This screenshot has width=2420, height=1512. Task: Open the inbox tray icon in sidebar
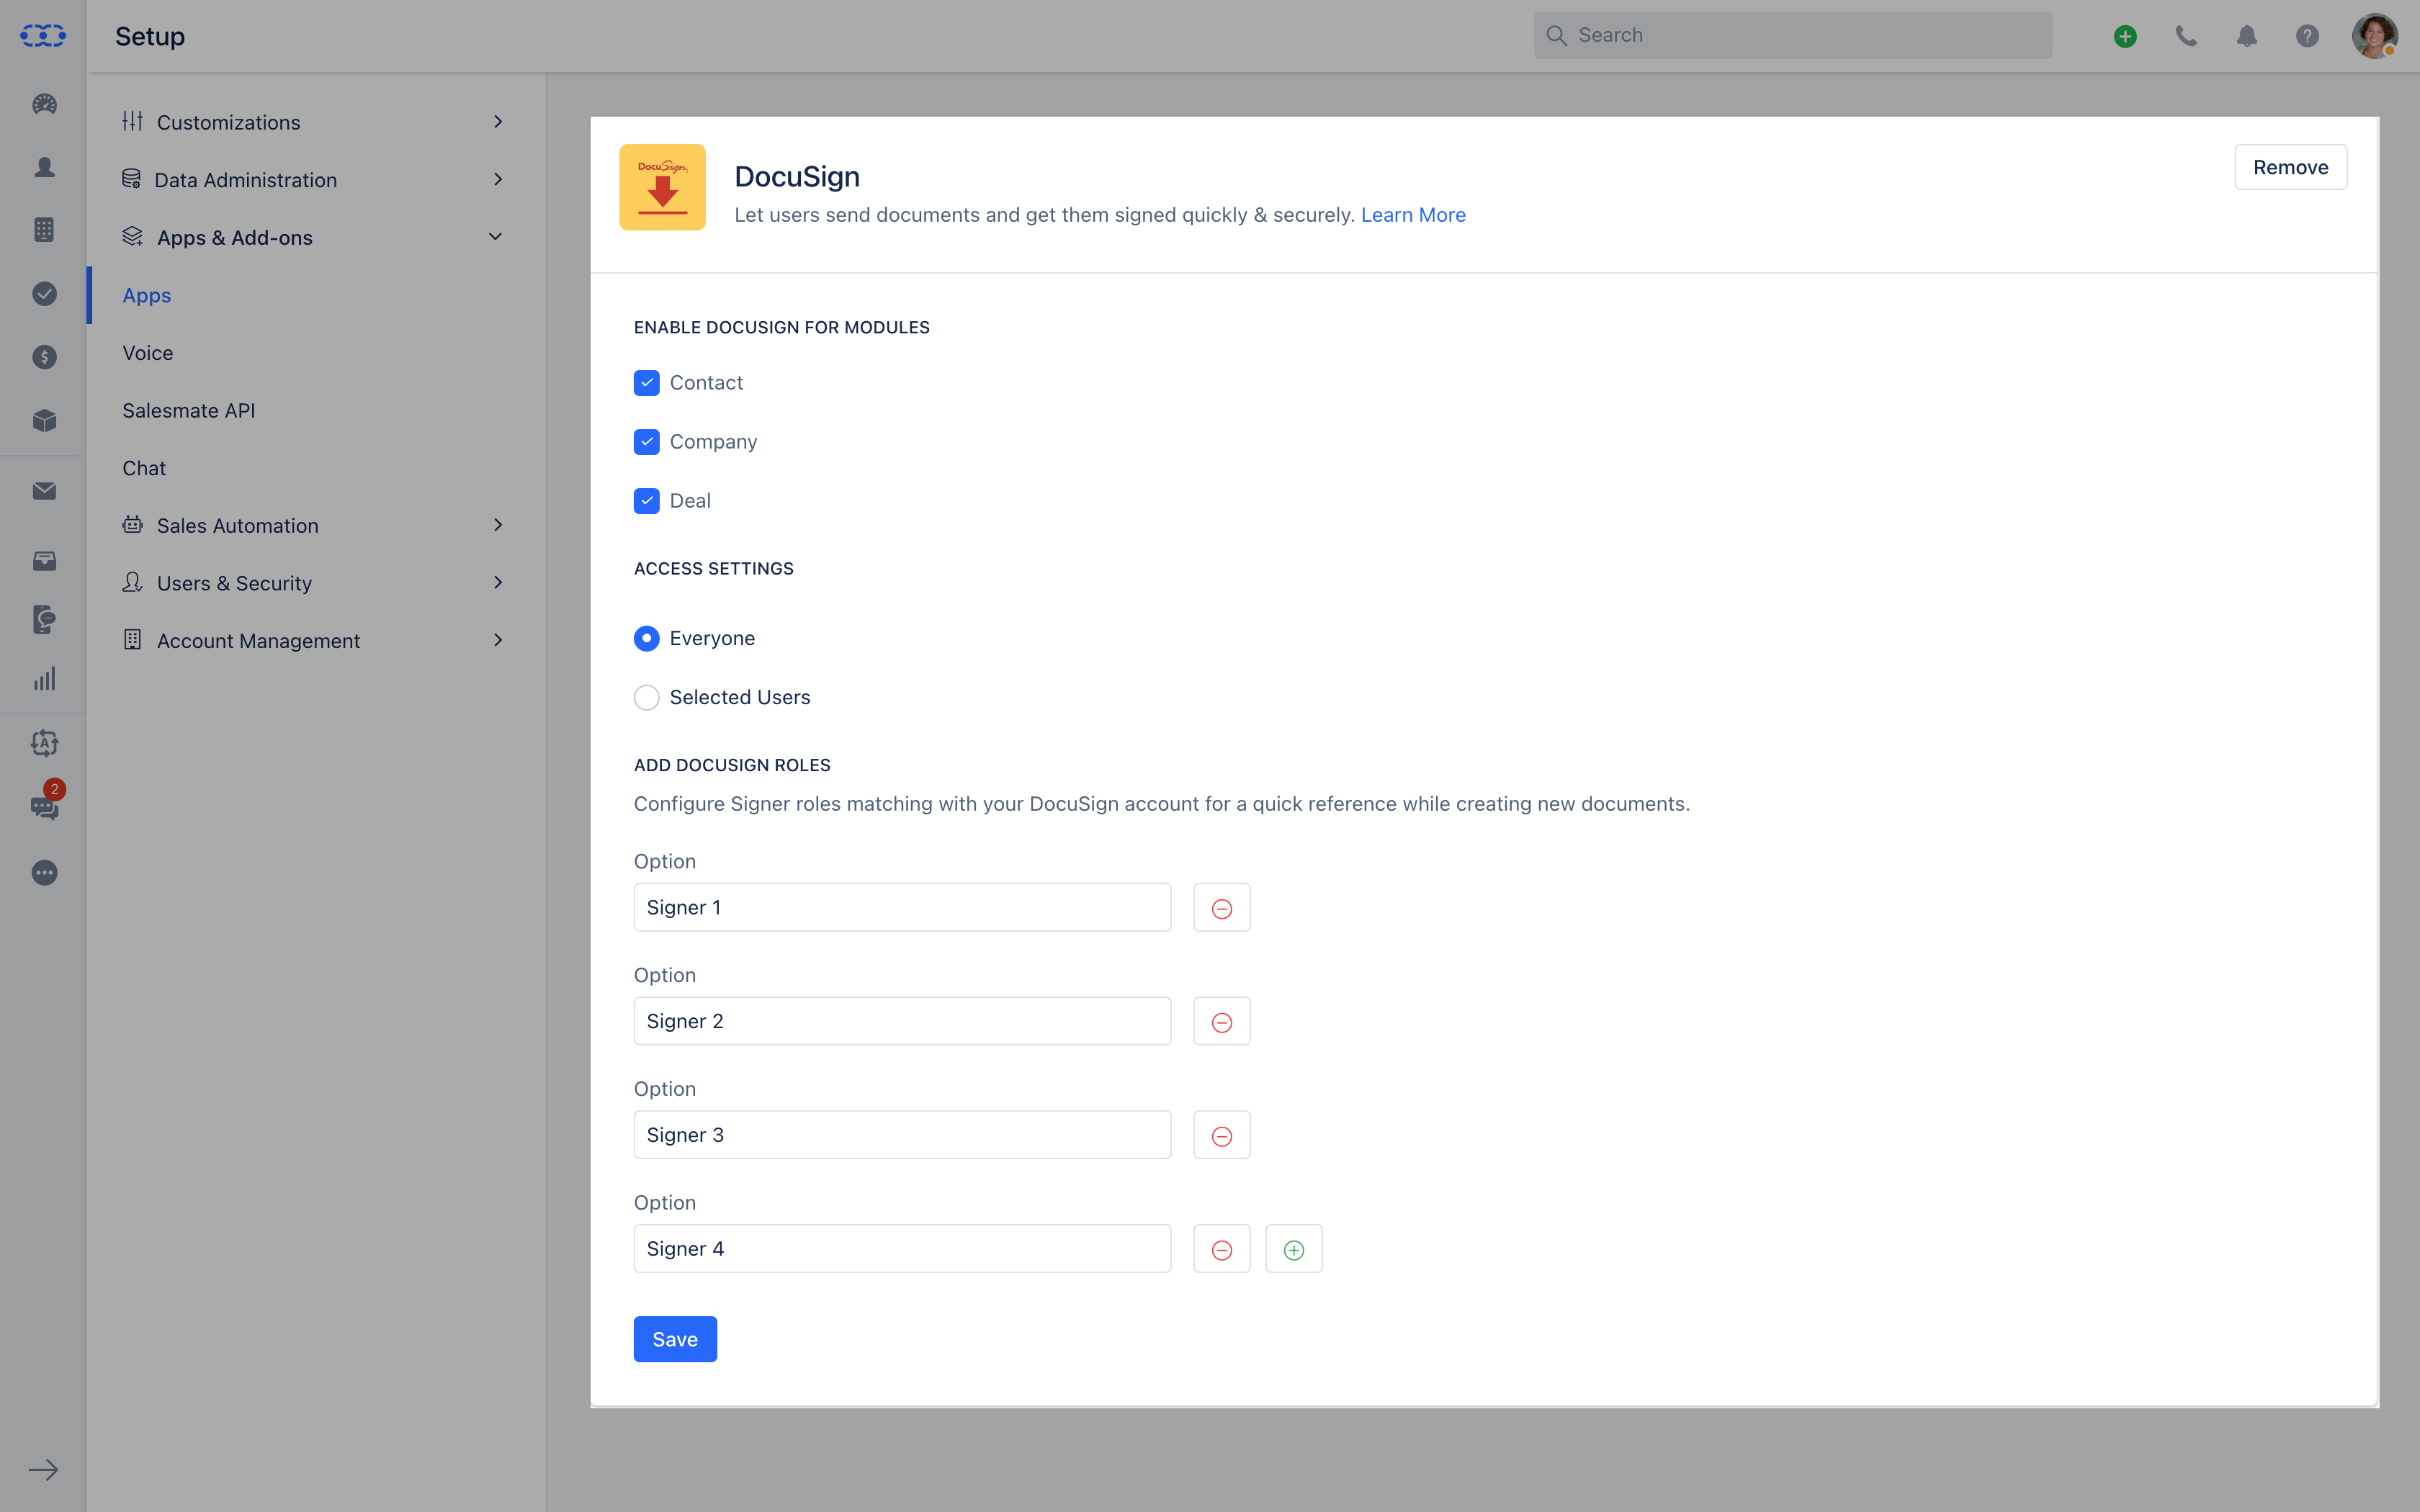[x=44, y=561]
